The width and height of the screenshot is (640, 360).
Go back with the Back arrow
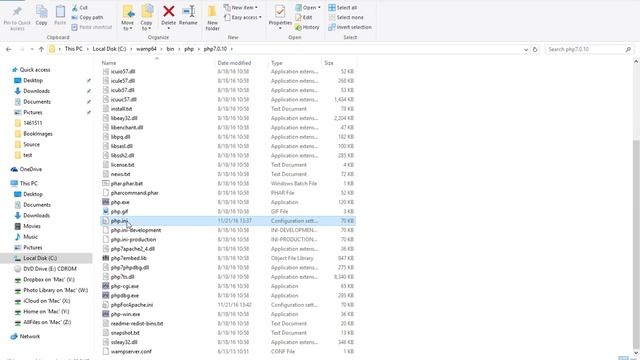pos(9,49)
